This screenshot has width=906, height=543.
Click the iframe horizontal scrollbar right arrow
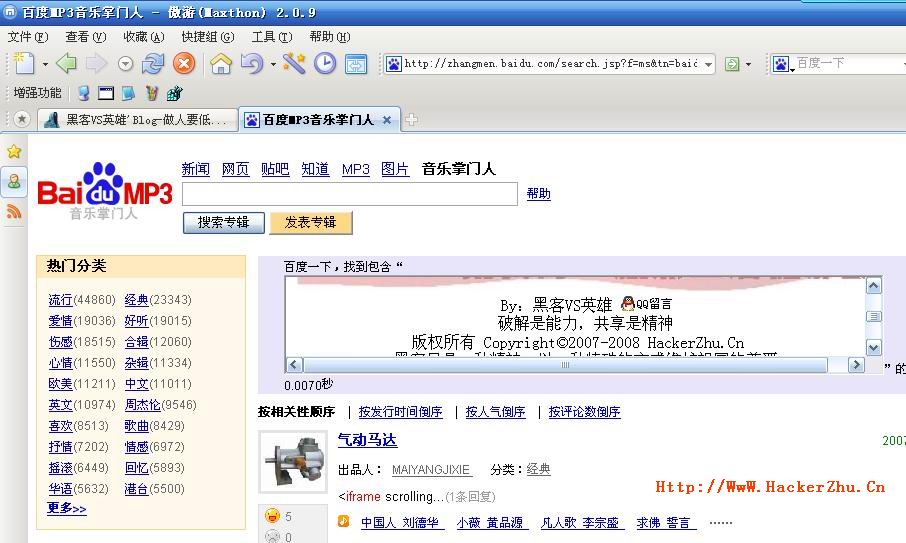856,365
